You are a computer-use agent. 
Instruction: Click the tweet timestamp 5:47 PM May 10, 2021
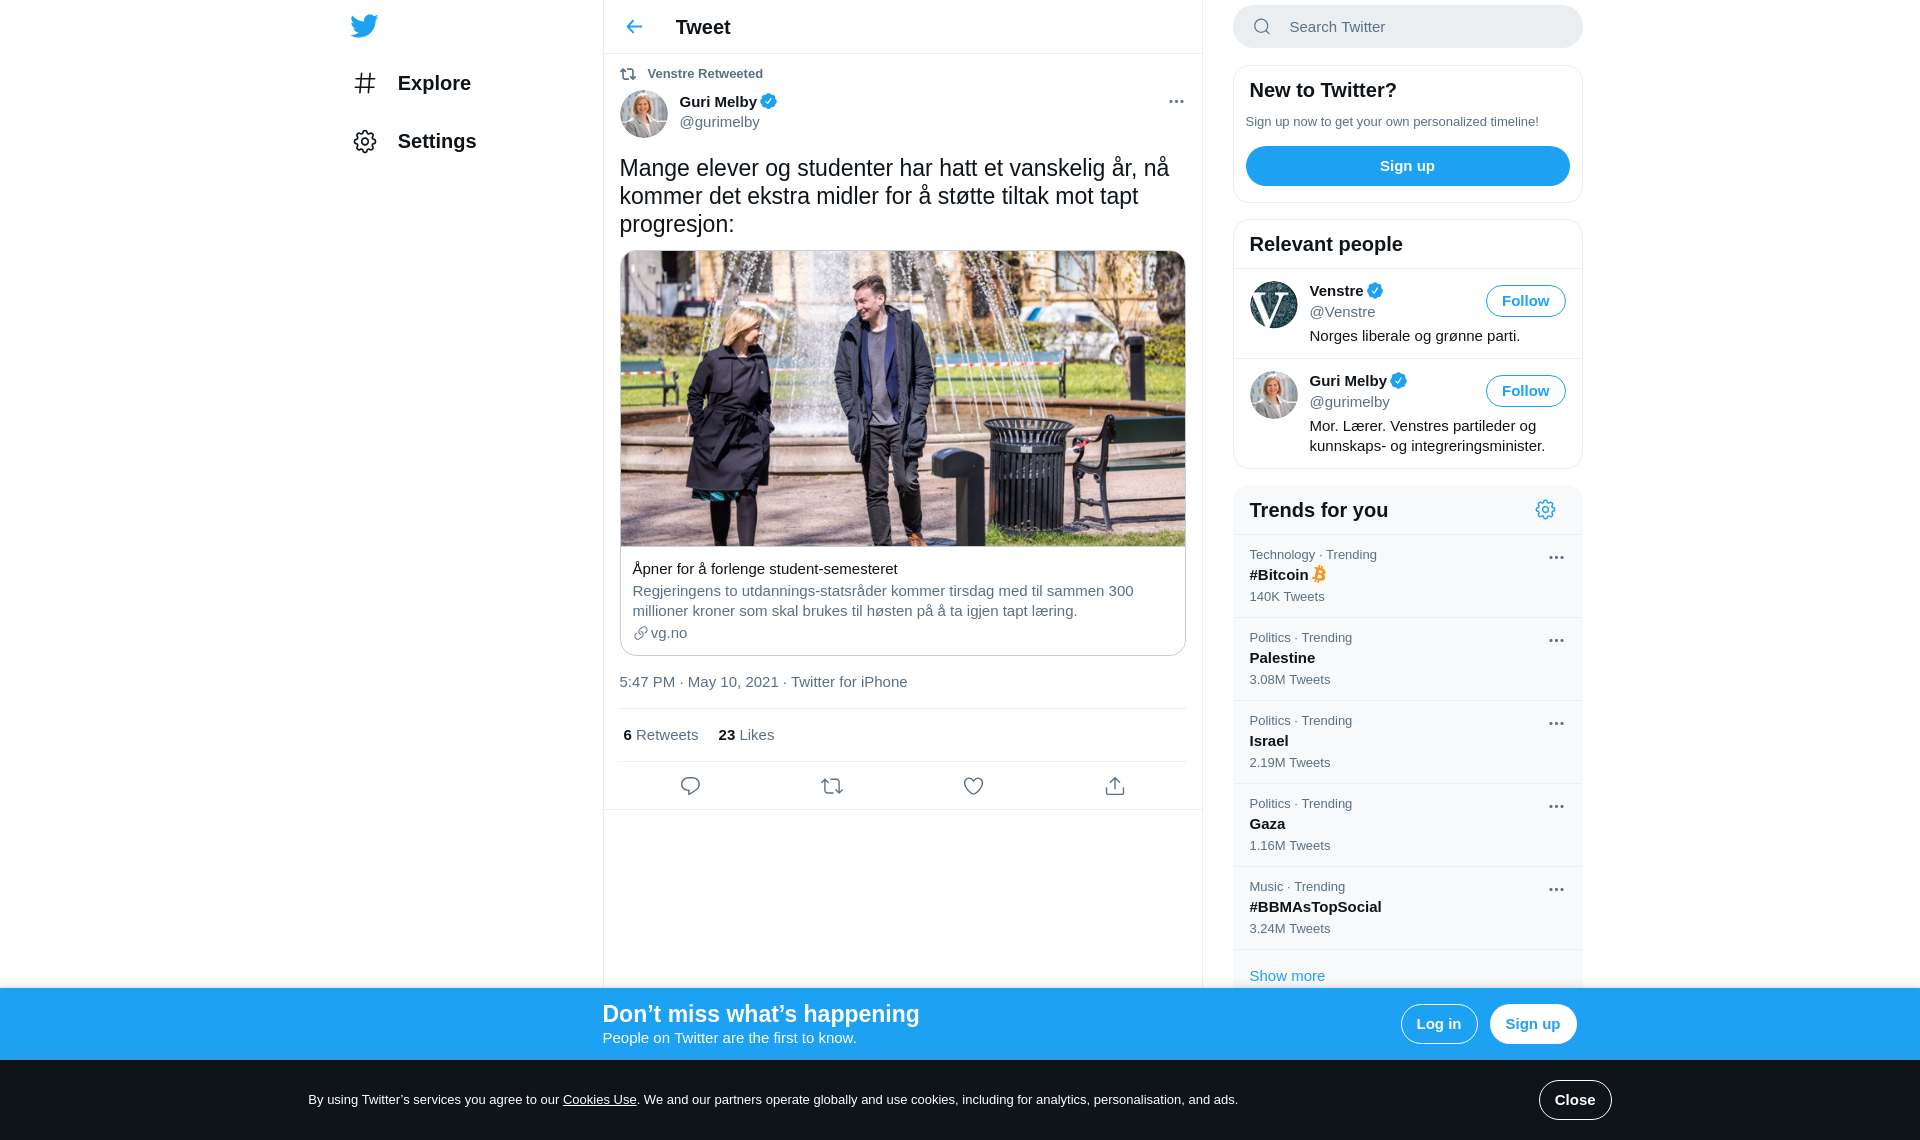pyautogui.click(x=699, y=682)
